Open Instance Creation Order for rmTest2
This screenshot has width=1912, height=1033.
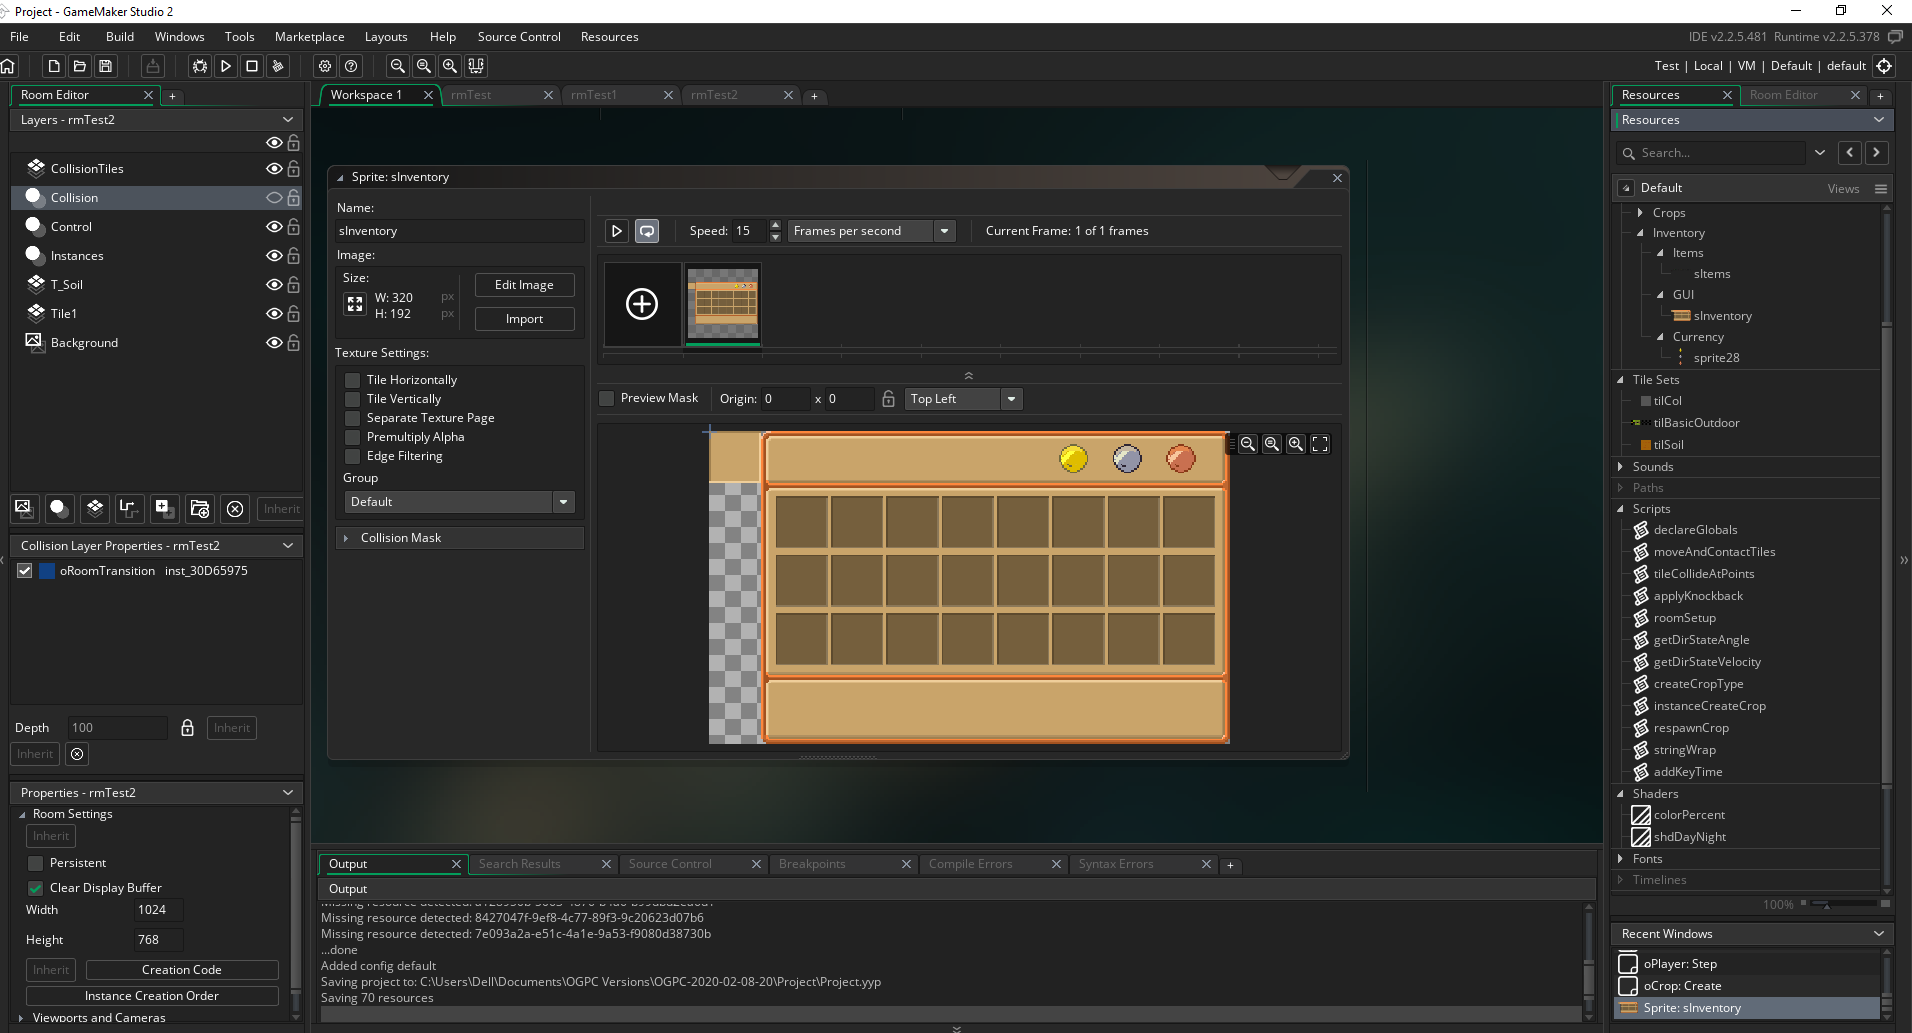[x=150, y=995]
